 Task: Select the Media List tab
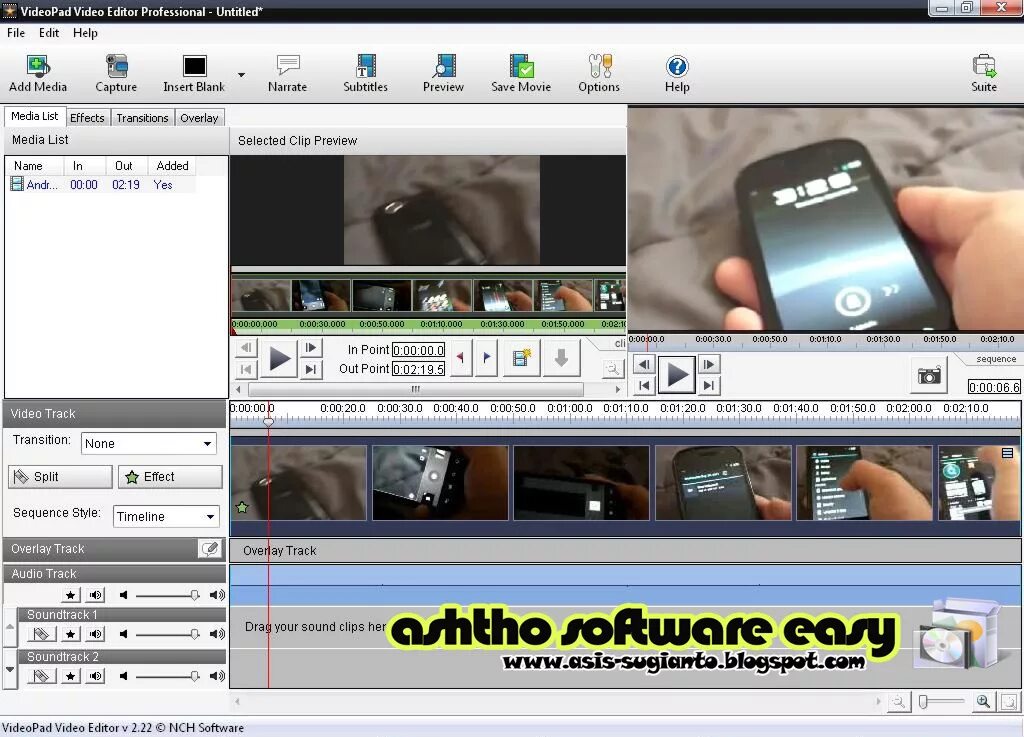[35, 116]
